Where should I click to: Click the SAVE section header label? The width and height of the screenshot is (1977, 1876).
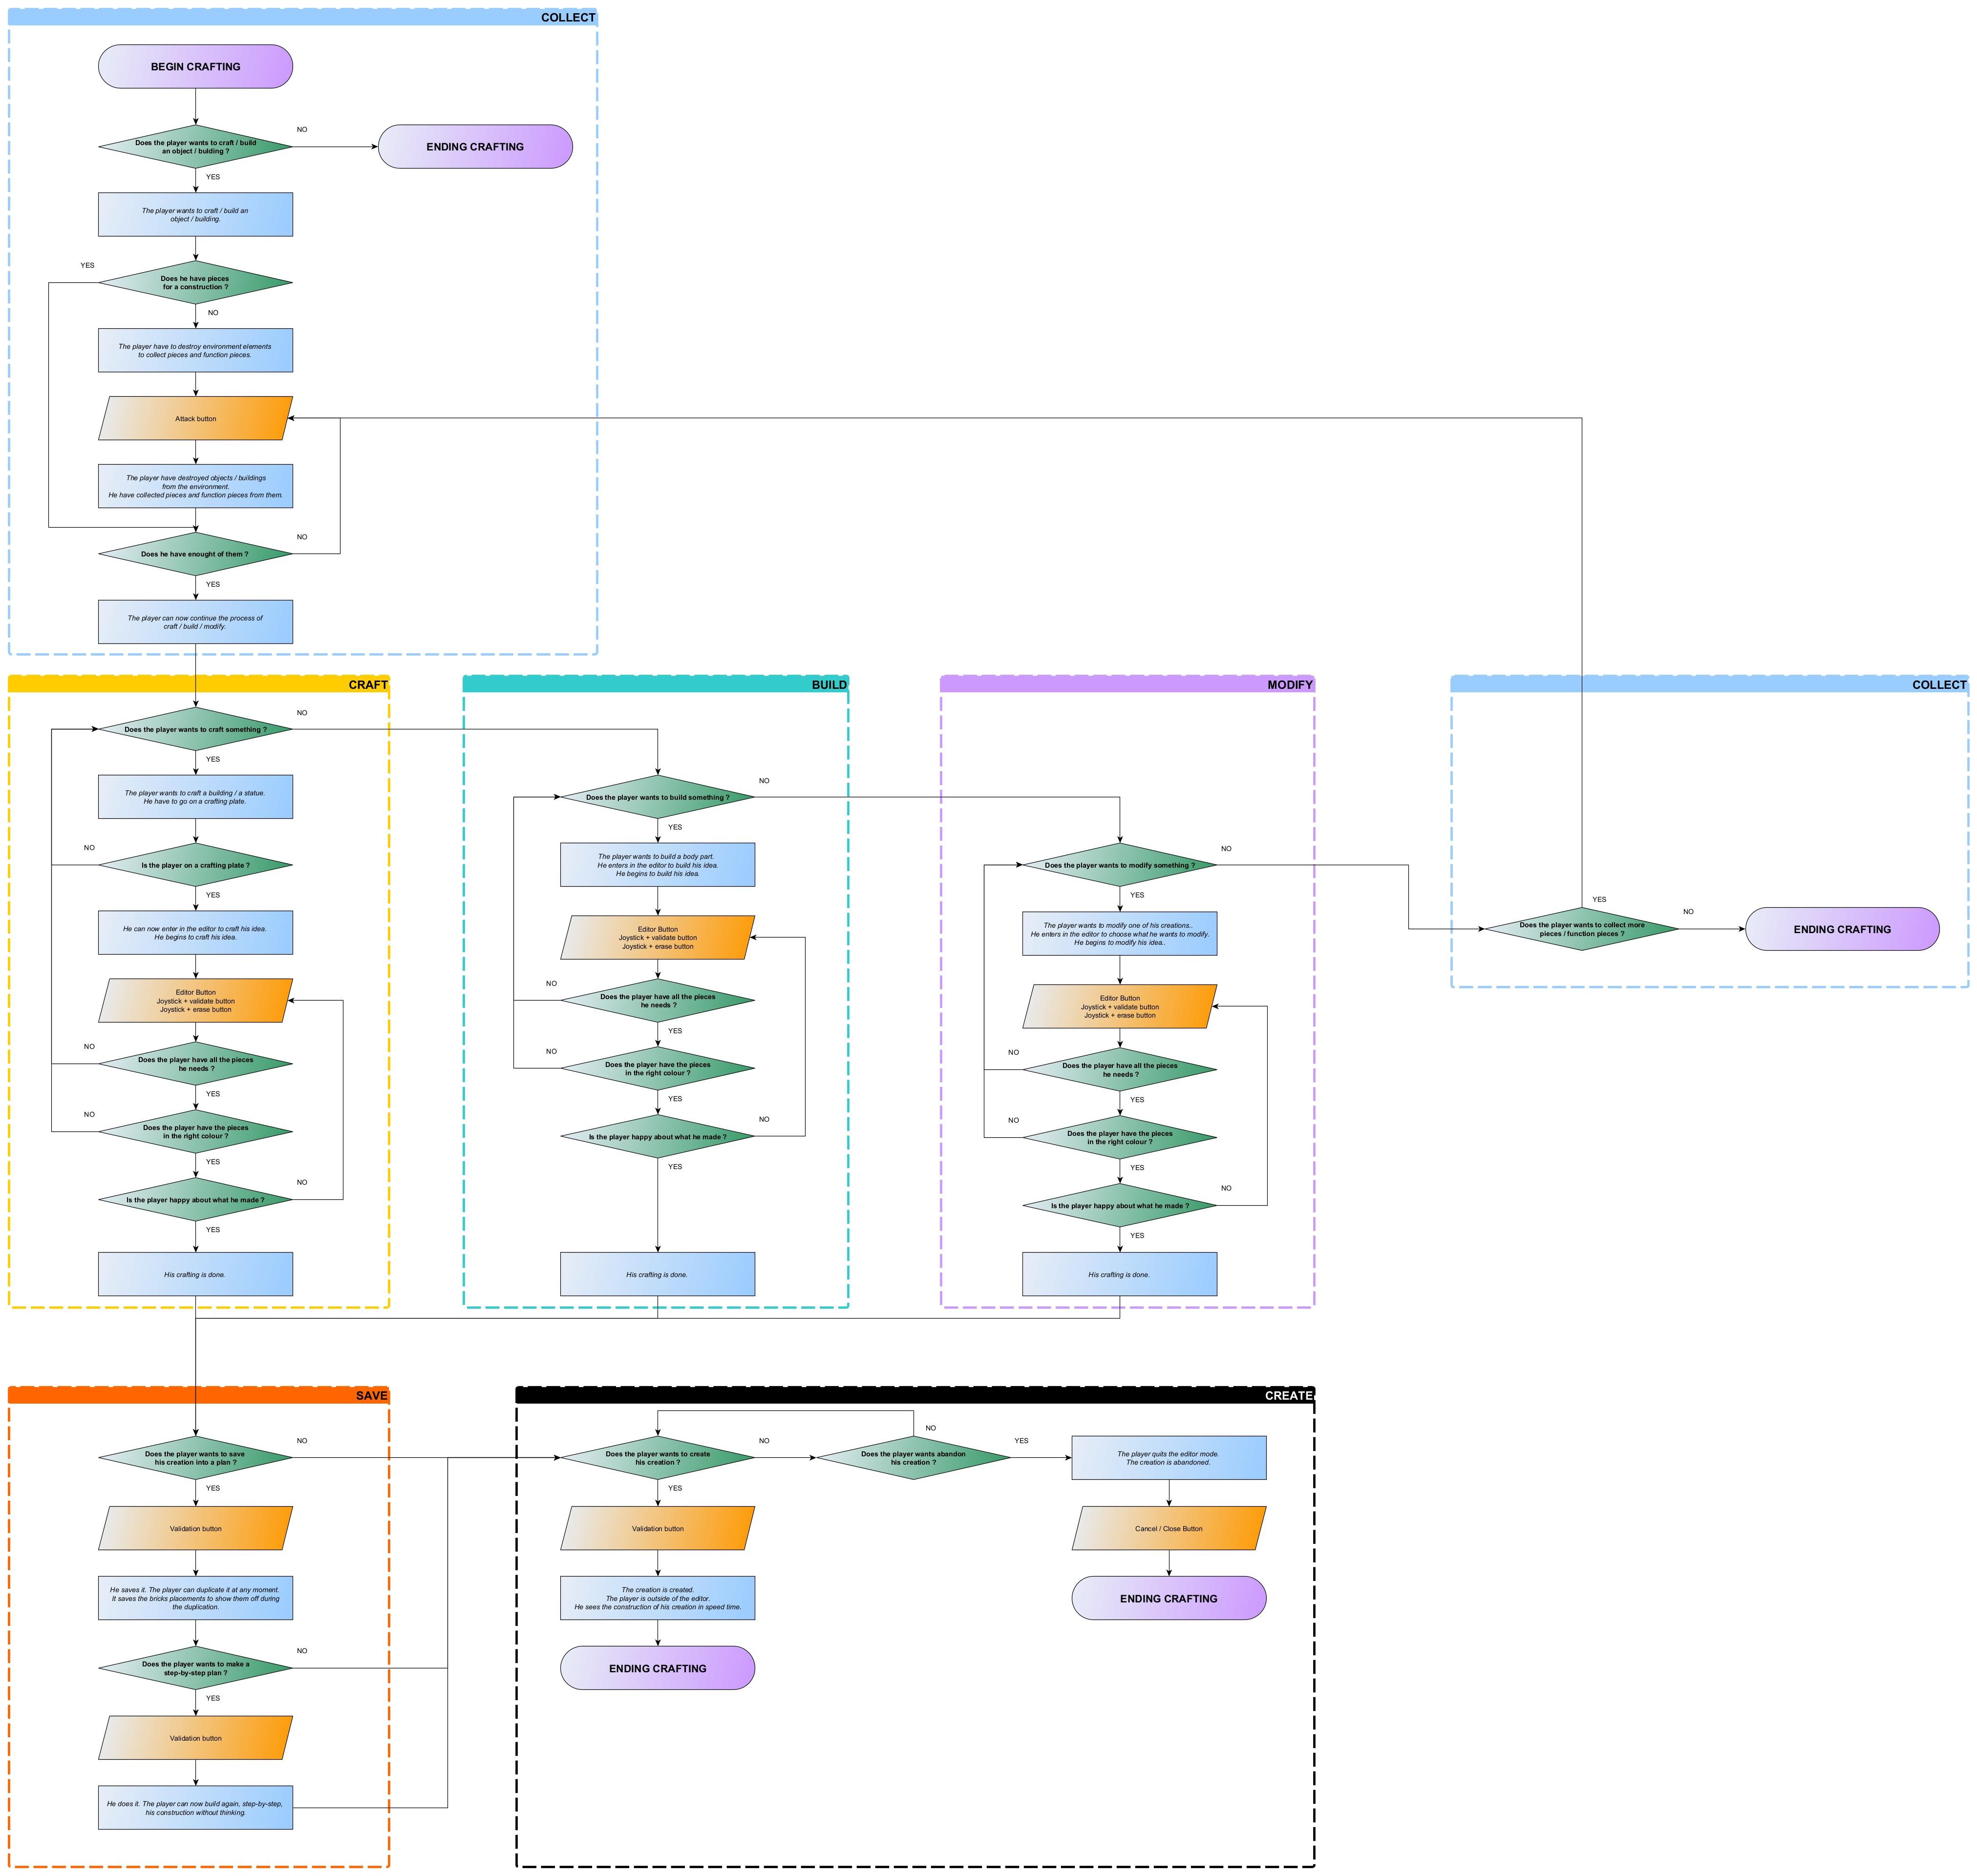click(371, 1395)
